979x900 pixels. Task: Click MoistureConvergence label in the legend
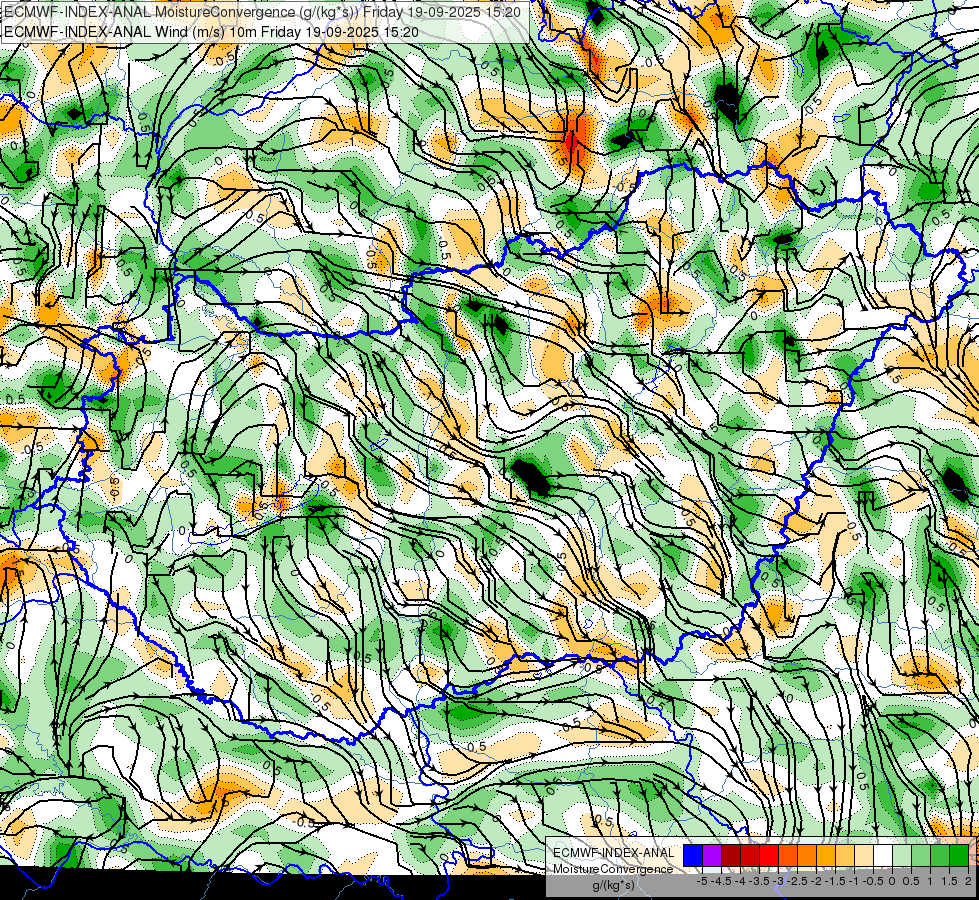pyautogui.click(x=613, y=869)
